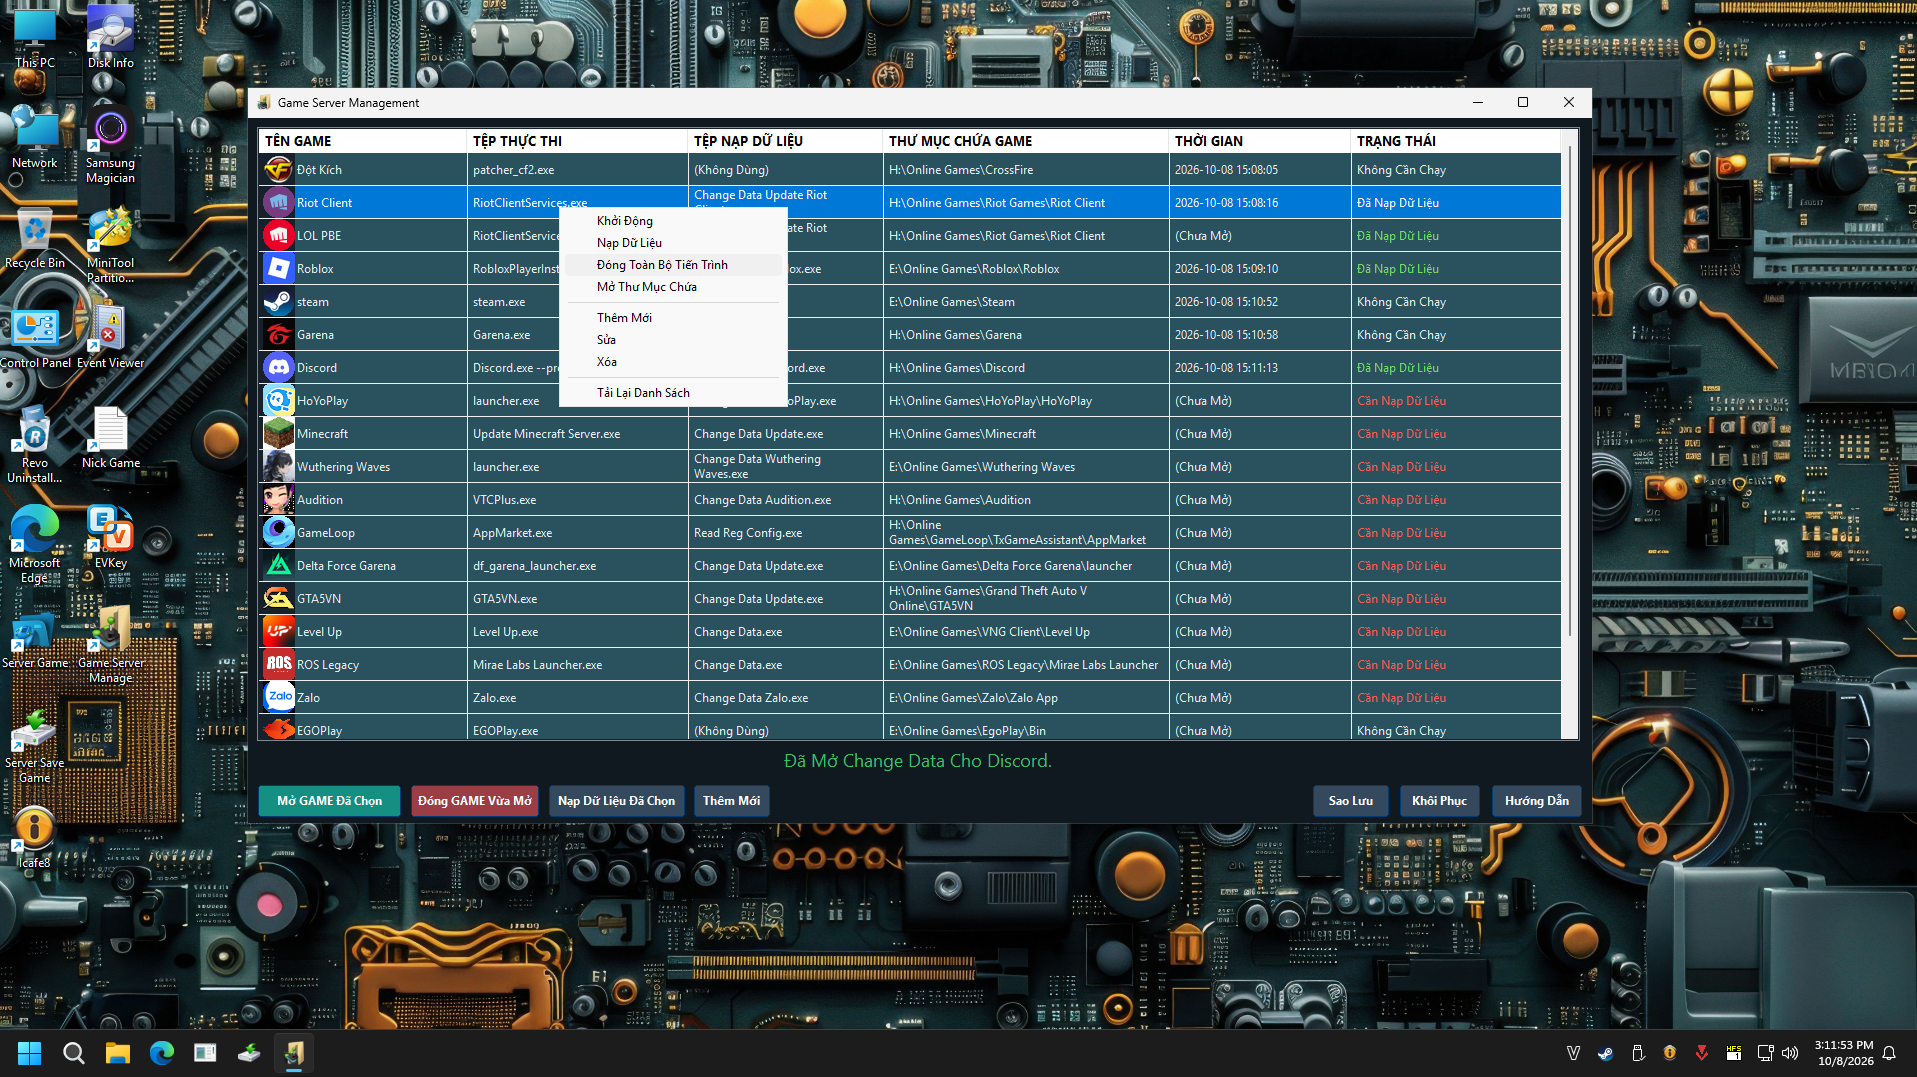Select the EVKey desktop icon
Image resolution: width=1917 pixels, height=1077 pixels.
(110, 538)
